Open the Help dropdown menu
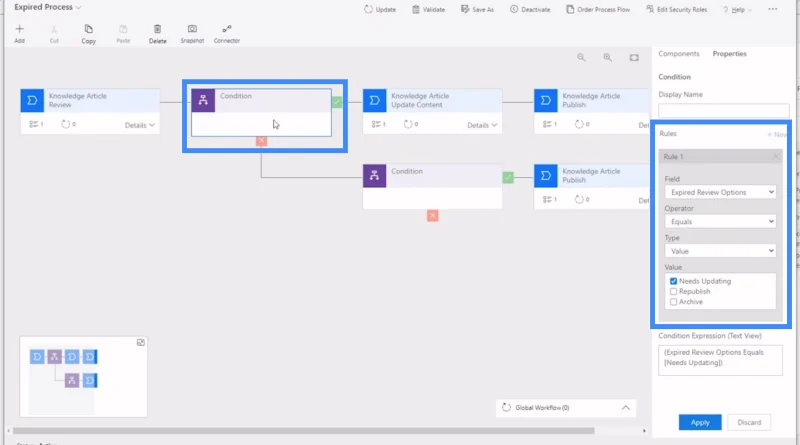 coord(737,9)
